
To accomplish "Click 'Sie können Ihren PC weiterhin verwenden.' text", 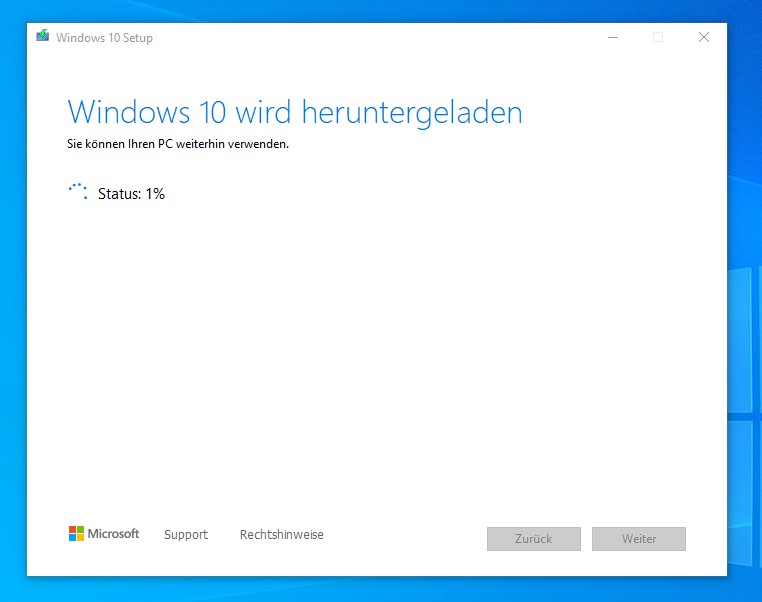I will (x=178, y=144).
